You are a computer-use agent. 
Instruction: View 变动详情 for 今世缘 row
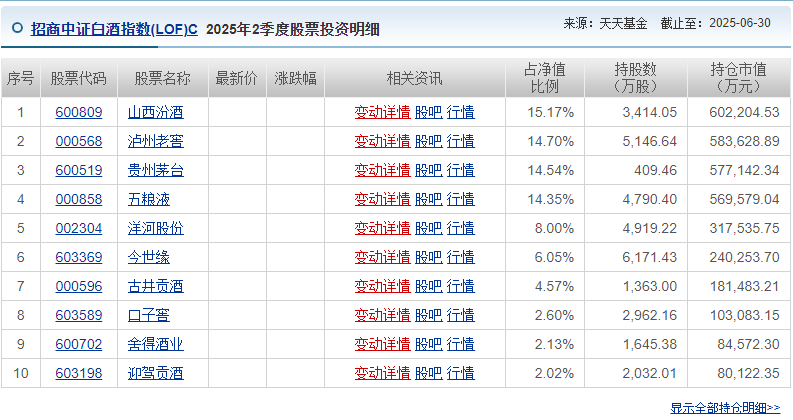click(382, 257)
